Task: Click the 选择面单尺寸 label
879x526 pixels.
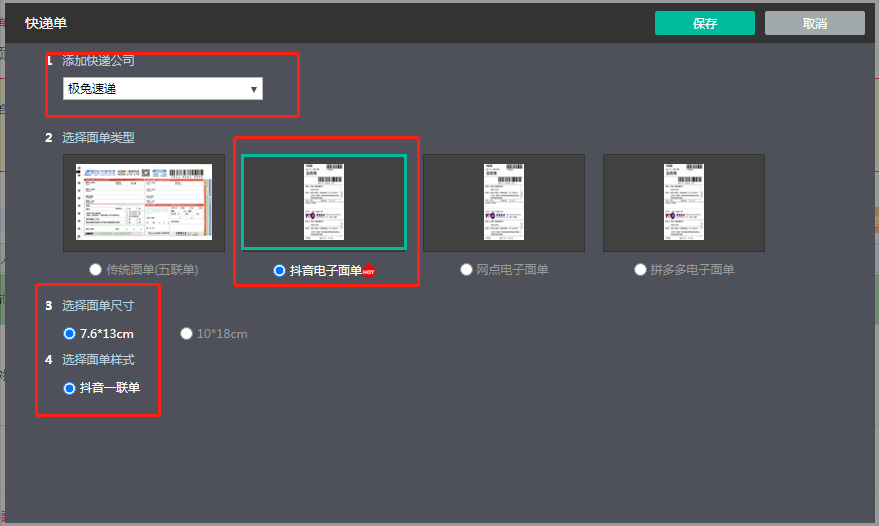Action: pyautogui.click(x=98, y=306)
